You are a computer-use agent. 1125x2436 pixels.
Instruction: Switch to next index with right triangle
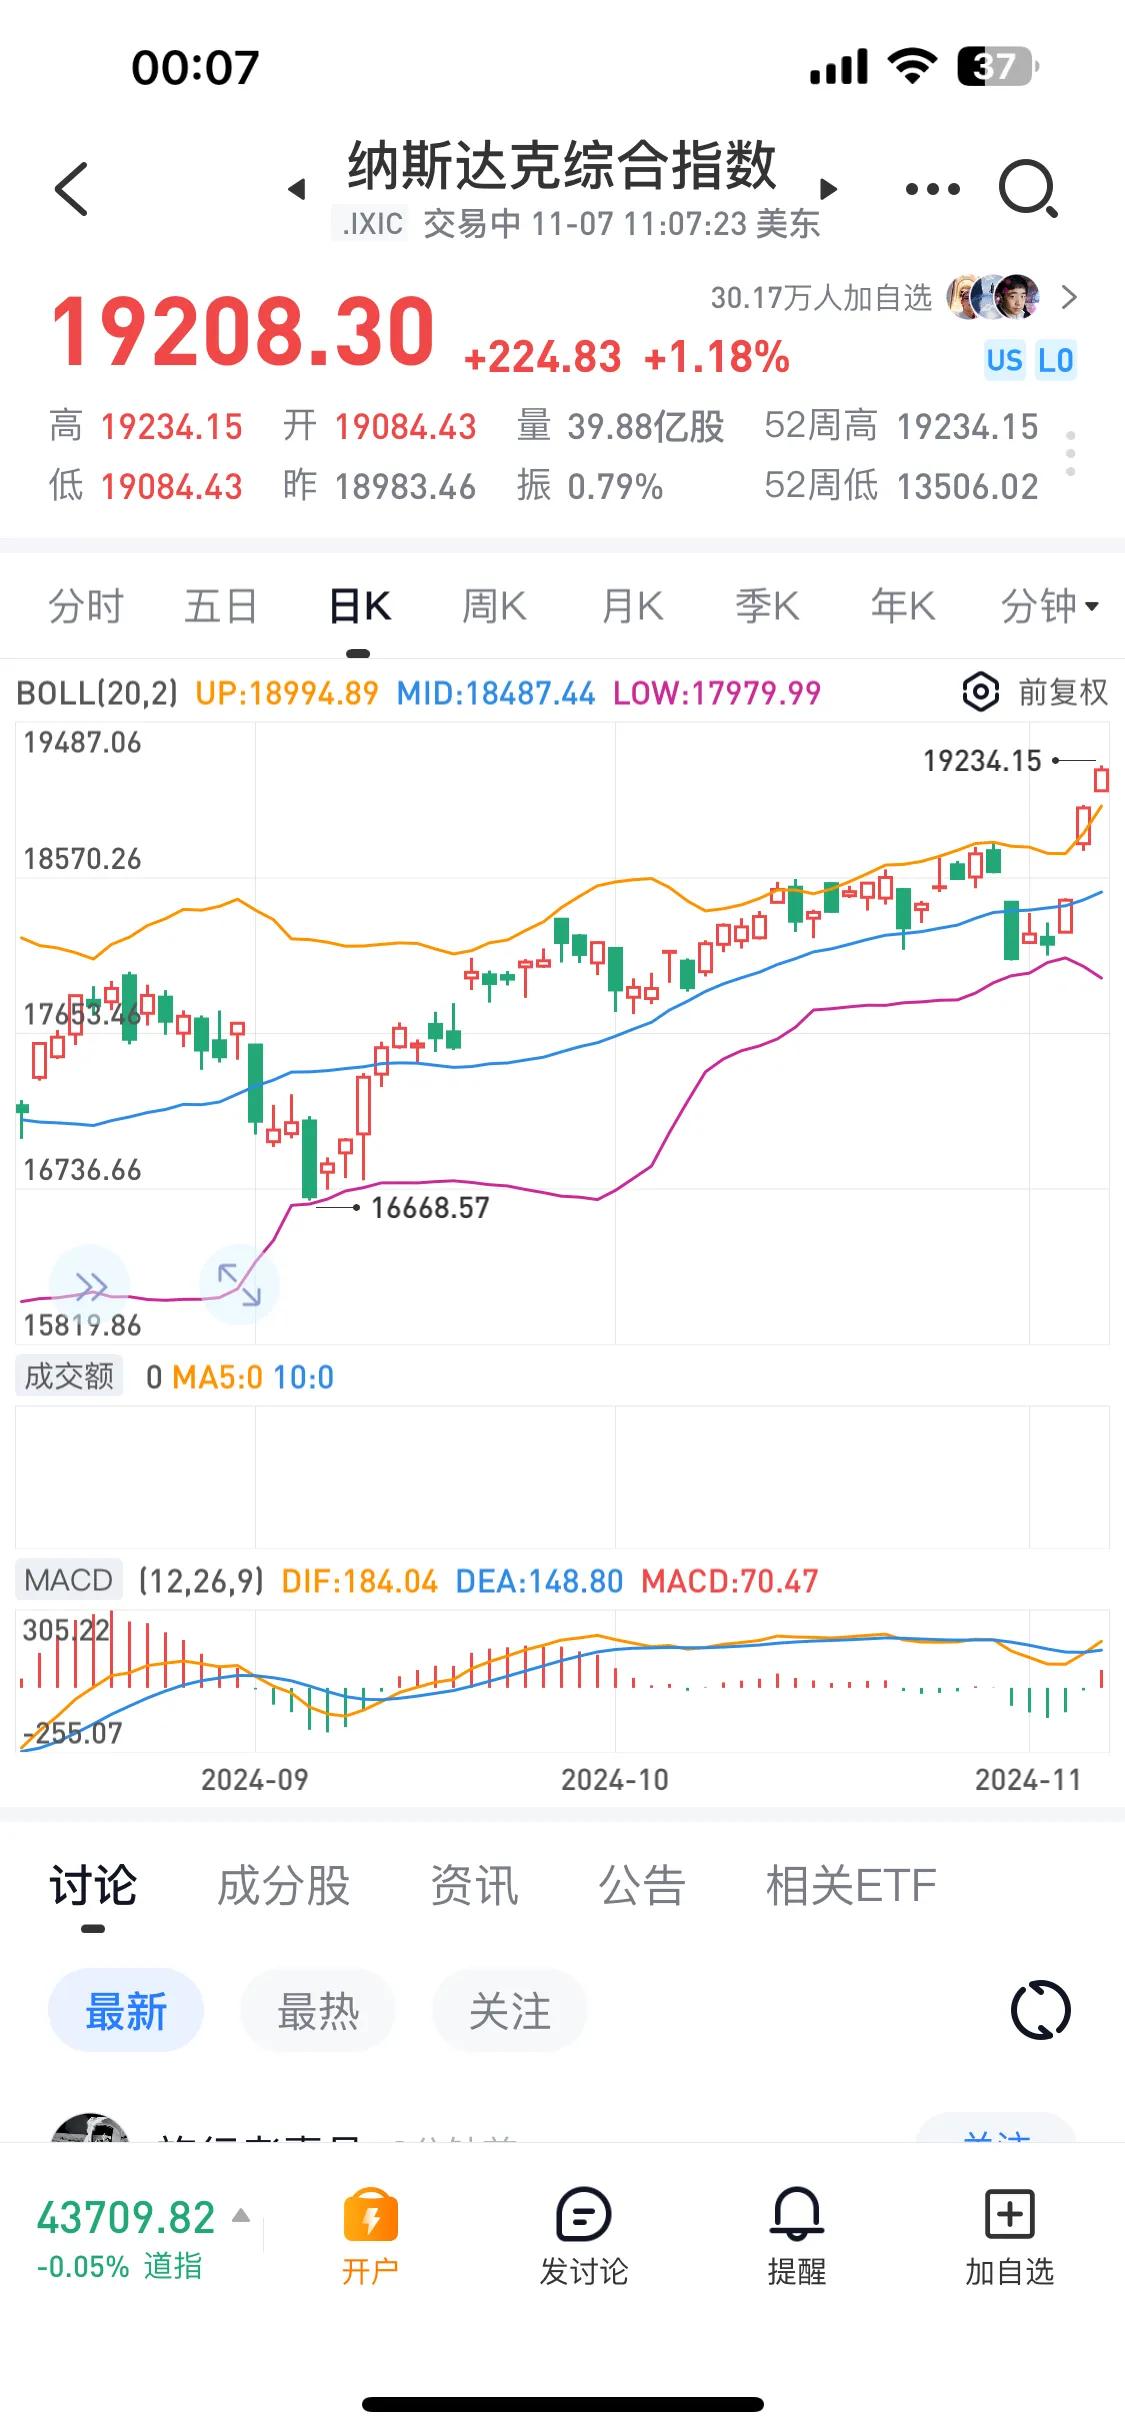828,189
